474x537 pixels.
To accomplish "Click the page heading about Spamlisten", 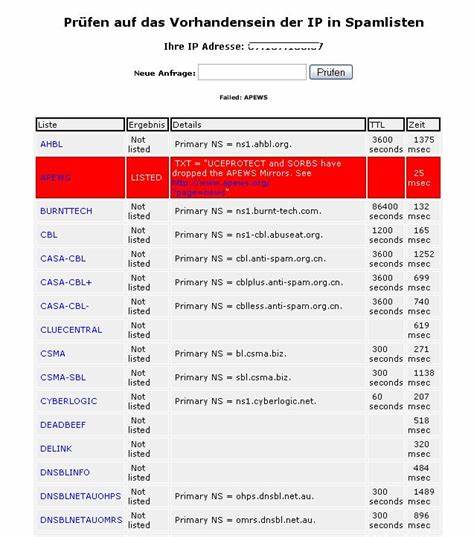I will coord(244,23).
